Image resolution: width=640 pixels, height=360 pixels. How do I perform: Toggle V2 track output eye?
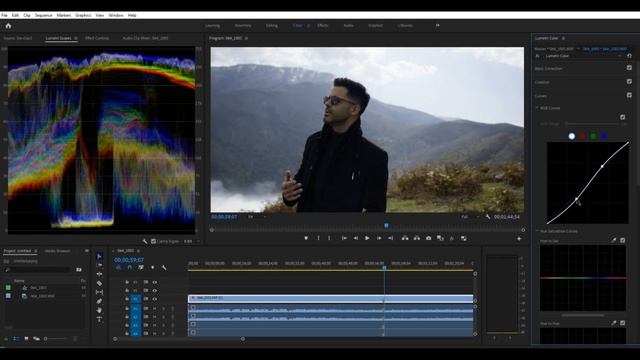[x=155, y=291]
